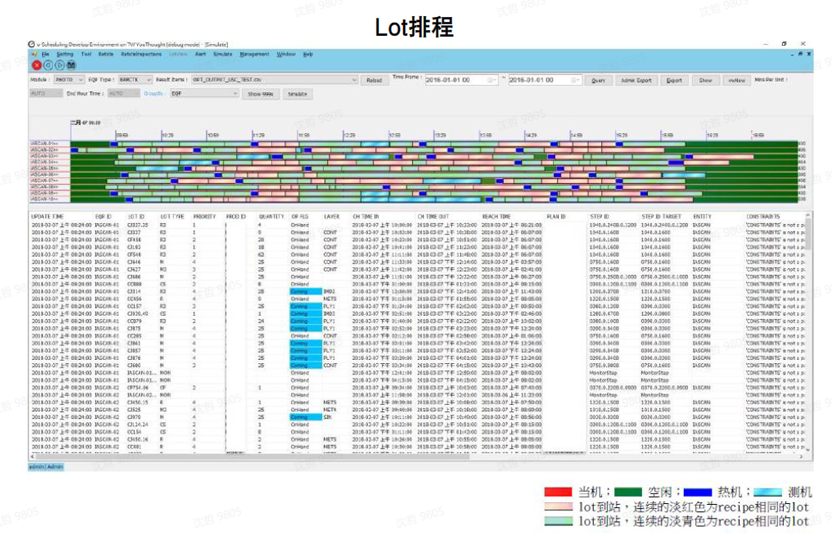Click the forward arrow toolbar icon
This screenshot has width=832, height=543.
59,65
